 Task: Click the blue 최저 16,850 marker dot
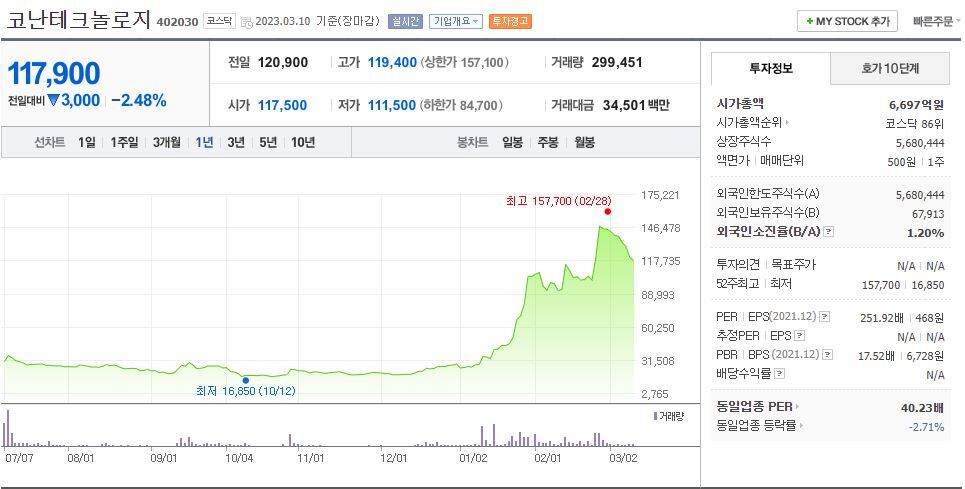pos(246,380)
